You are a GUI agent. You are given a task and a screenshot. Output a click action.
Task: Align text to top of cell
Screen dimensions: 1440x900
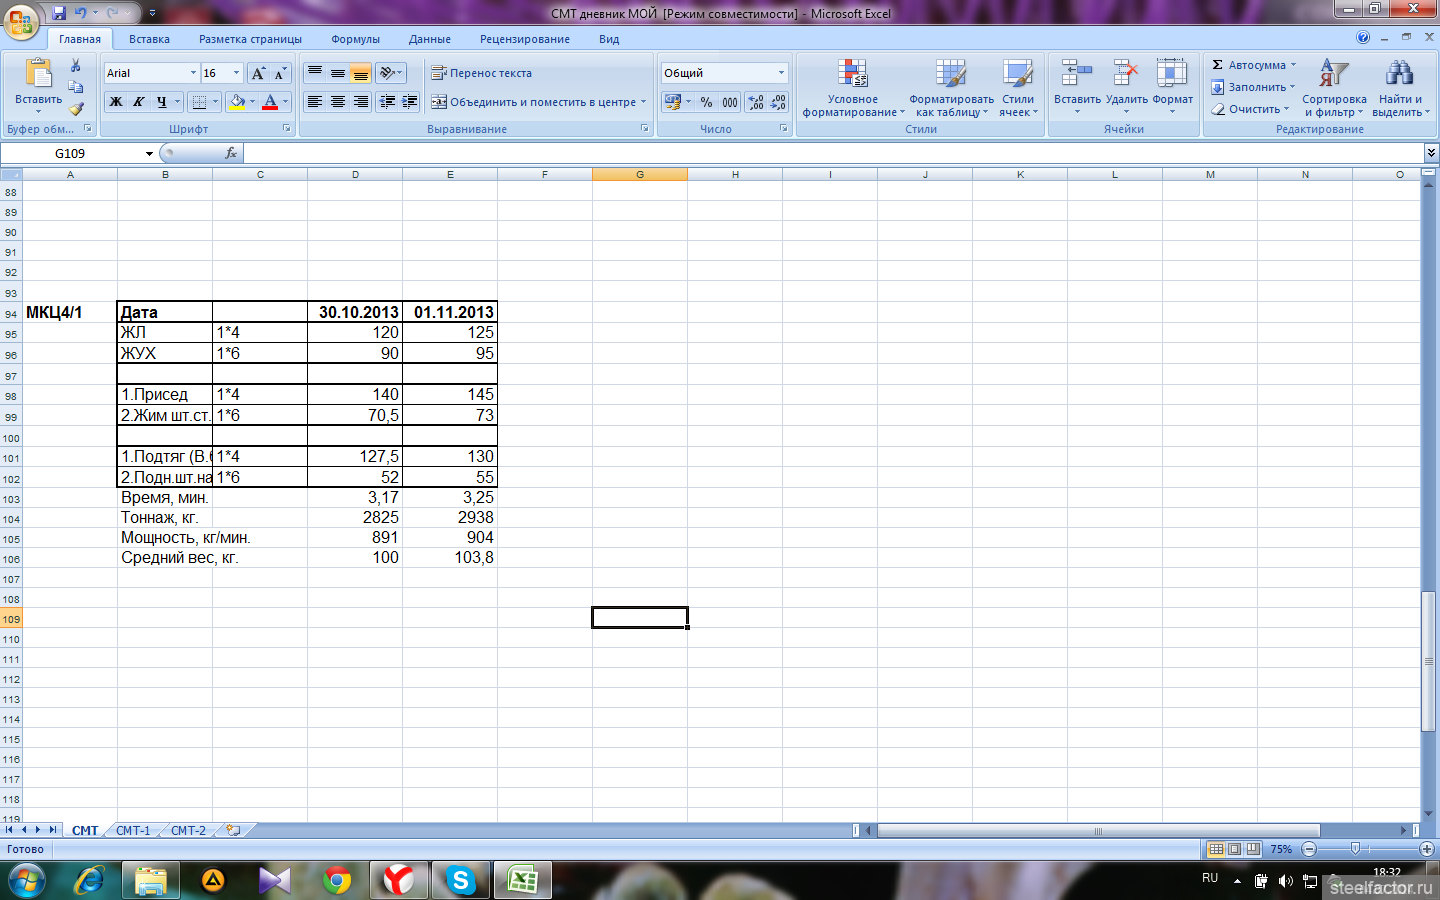click(x=315, y=73)
